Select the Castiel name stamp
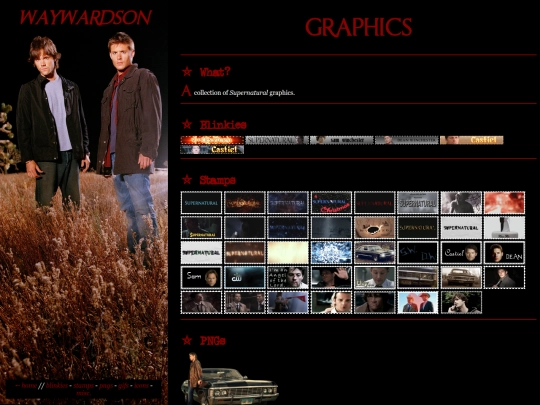The width and height of the screenshot is (540, 405). pos(461,252)
